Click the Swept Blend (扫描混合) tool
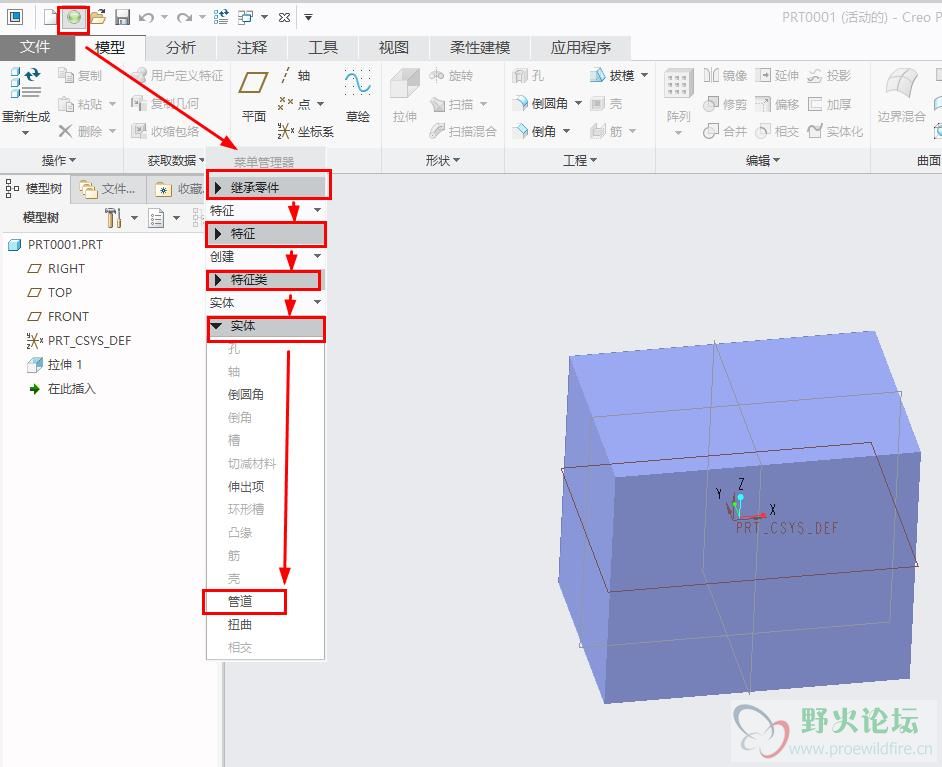The width and height of the screenshot is (942, 767). [x=463, y=131]
